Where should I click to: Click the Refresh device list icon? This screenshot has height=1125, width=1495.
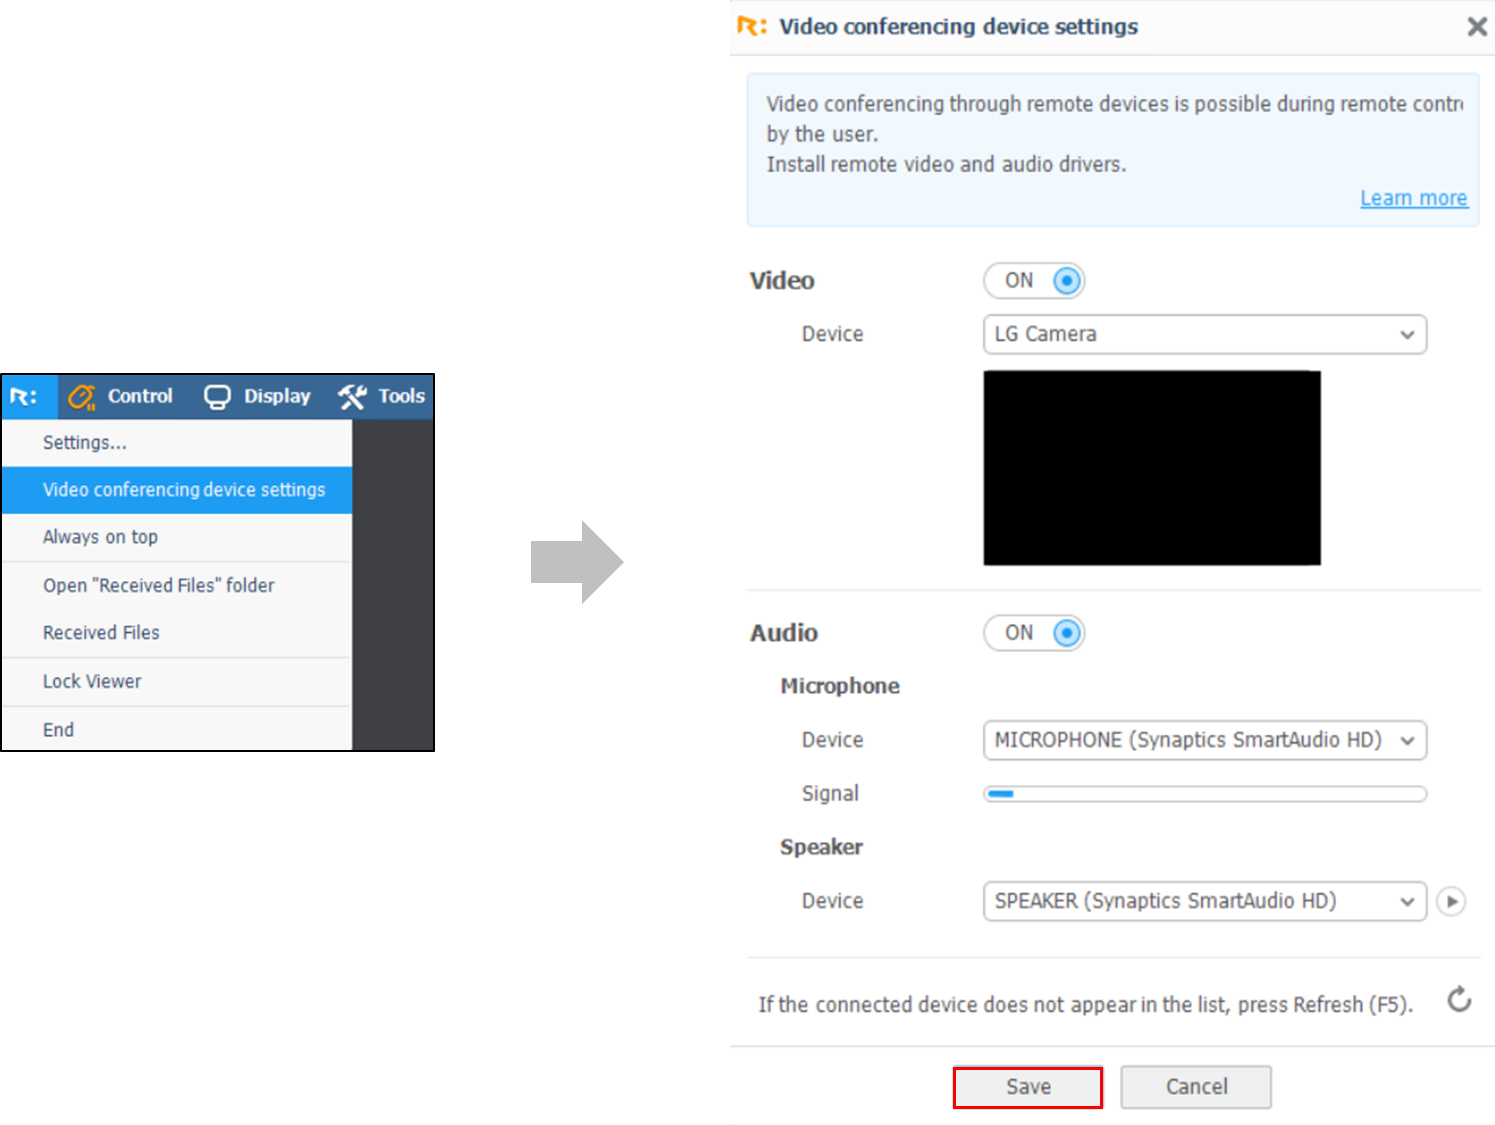click(x=1459, y=999)
